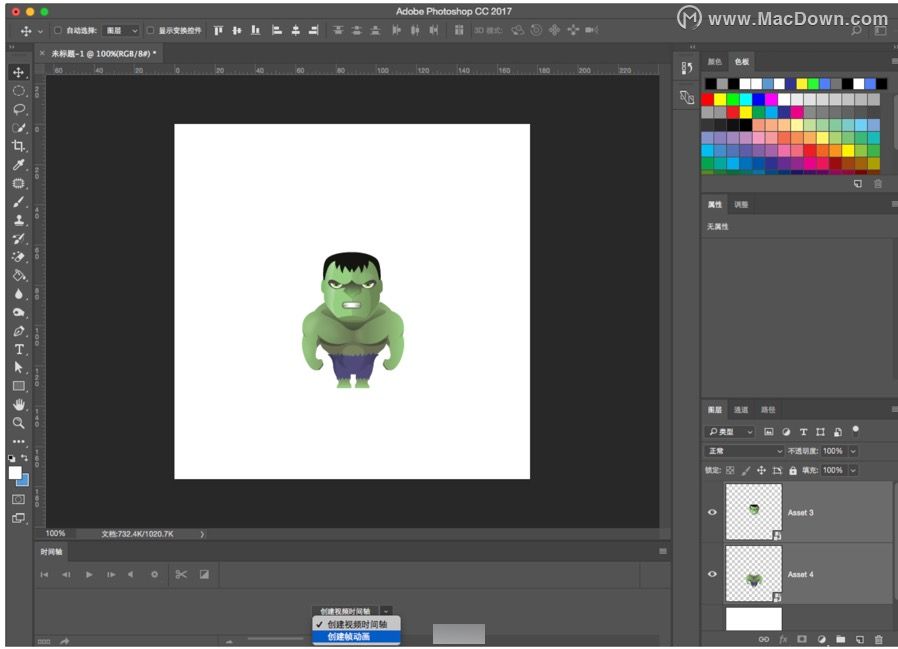Select the History Brush tool

coord(18,238)
